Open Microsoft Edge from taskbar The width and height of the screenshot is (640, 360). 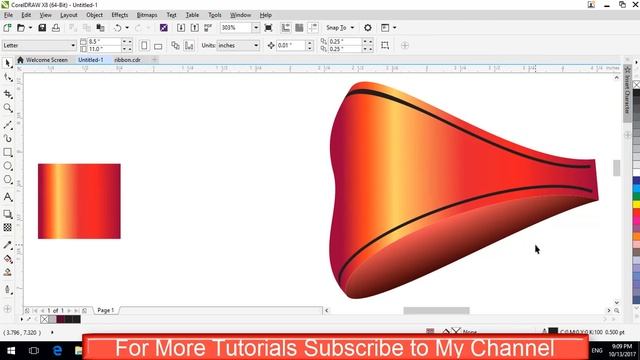tap(57, 351)
